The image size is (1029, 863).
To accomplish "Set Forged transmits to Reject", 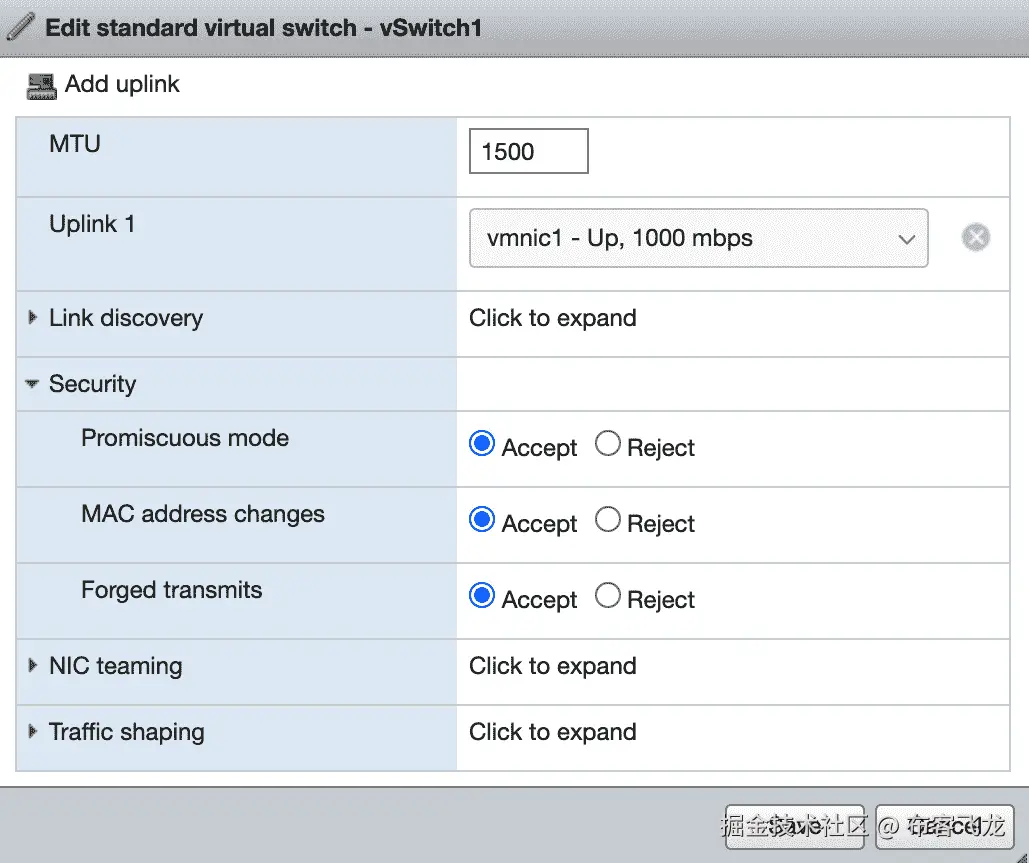I will (x=608, y=597).
